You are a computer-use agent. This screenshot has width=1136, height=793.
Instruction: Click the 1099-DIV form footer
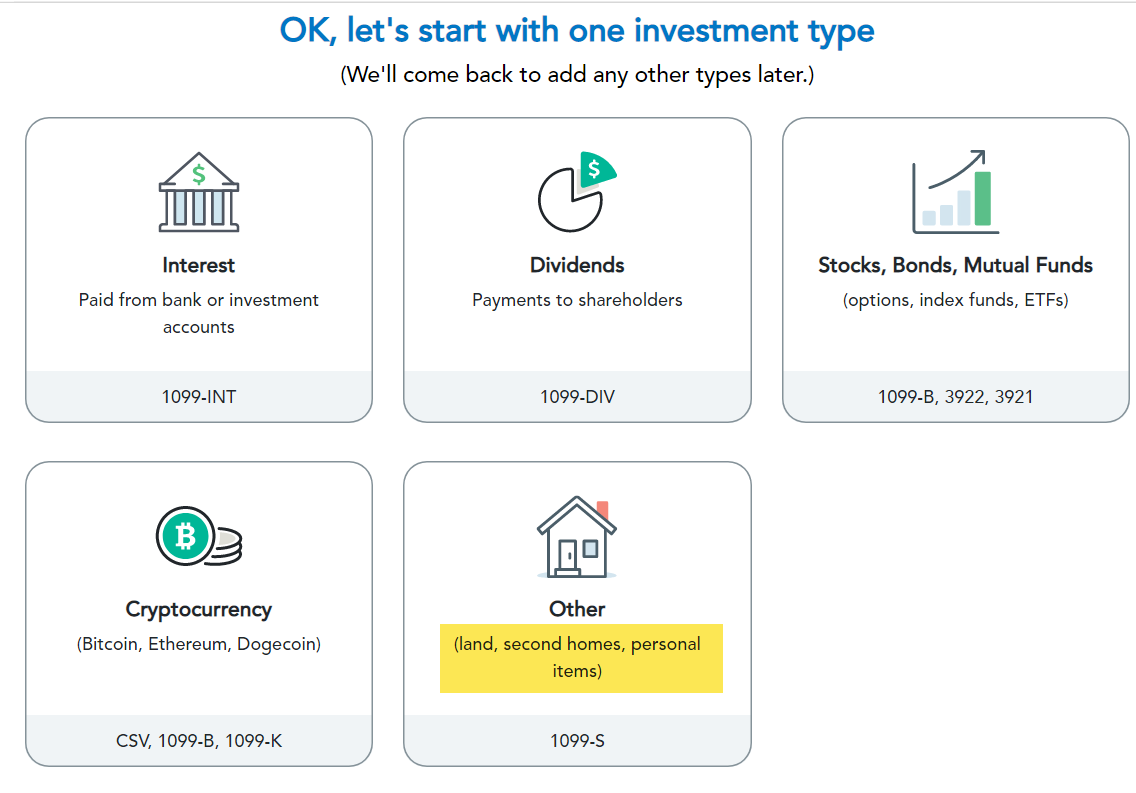coord(577,397)
